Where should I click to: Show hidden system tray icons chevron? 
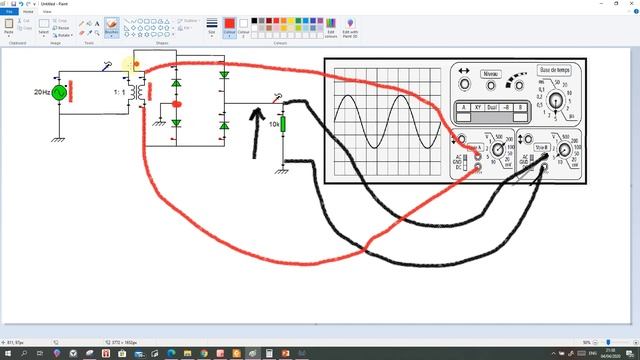click(x=553, y=353)
